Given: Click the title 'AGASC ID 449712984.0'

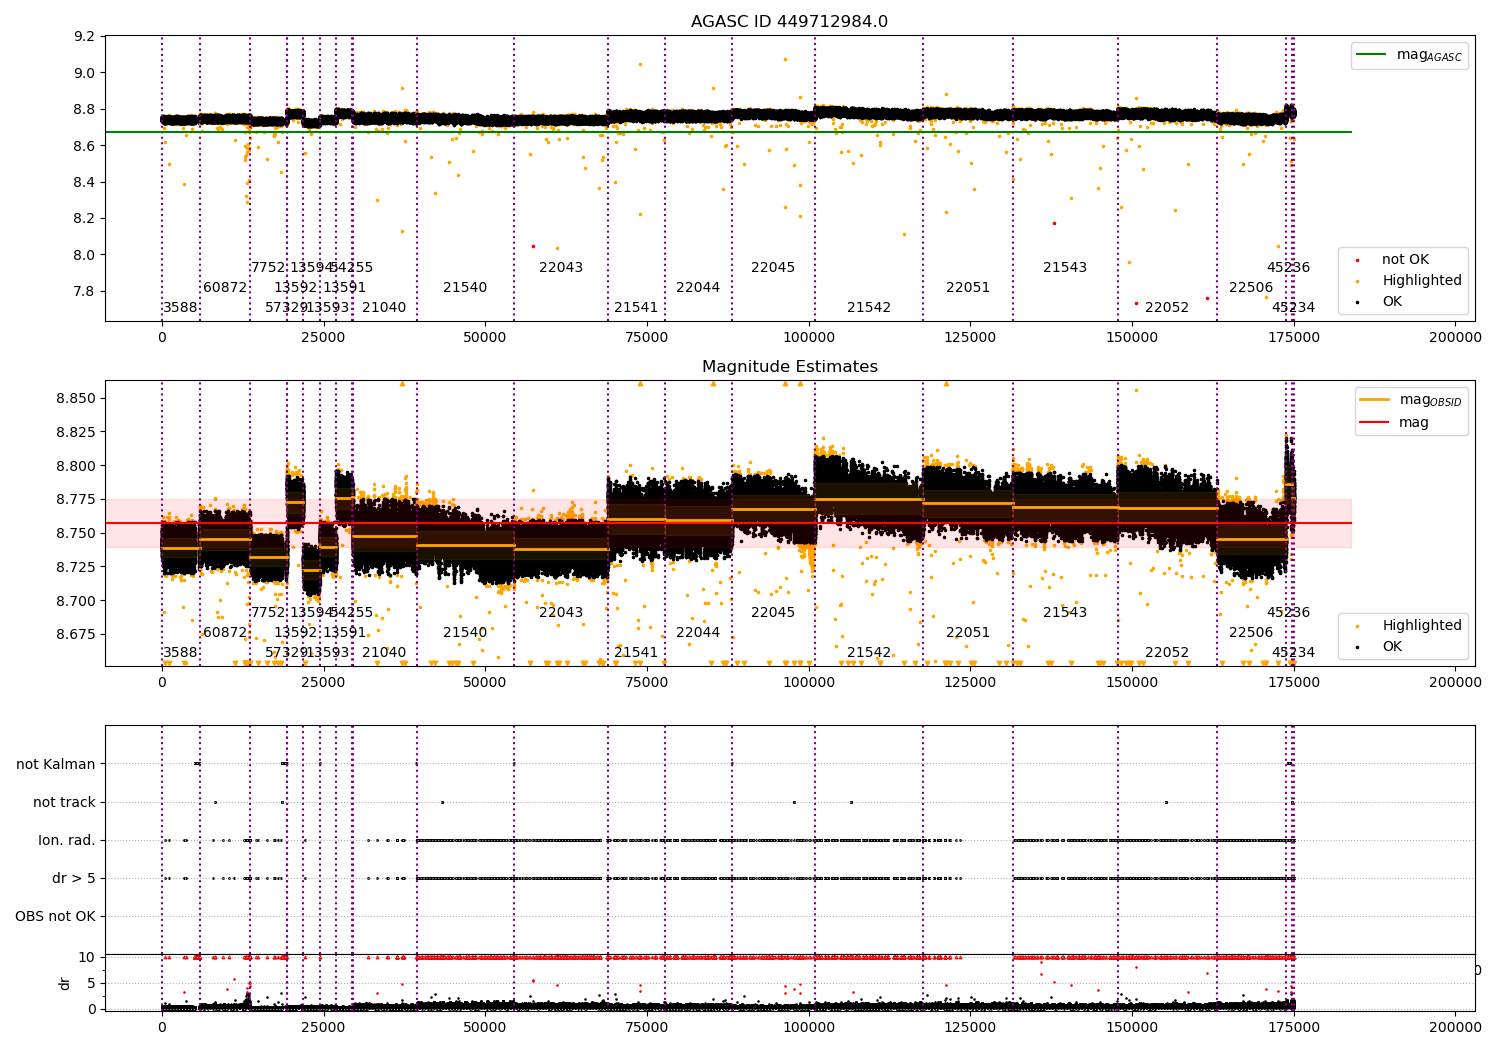Looking at the screenshot, I should click(789, 22).
